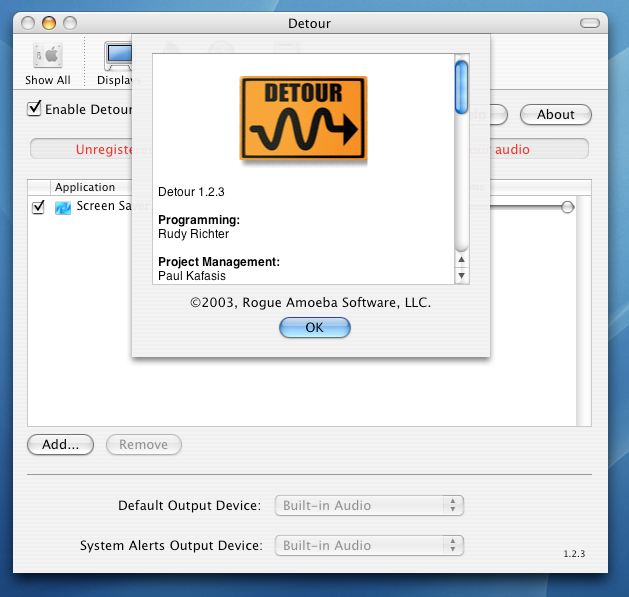
Task: Click the Remove button
Action: [x=144, y=445]
